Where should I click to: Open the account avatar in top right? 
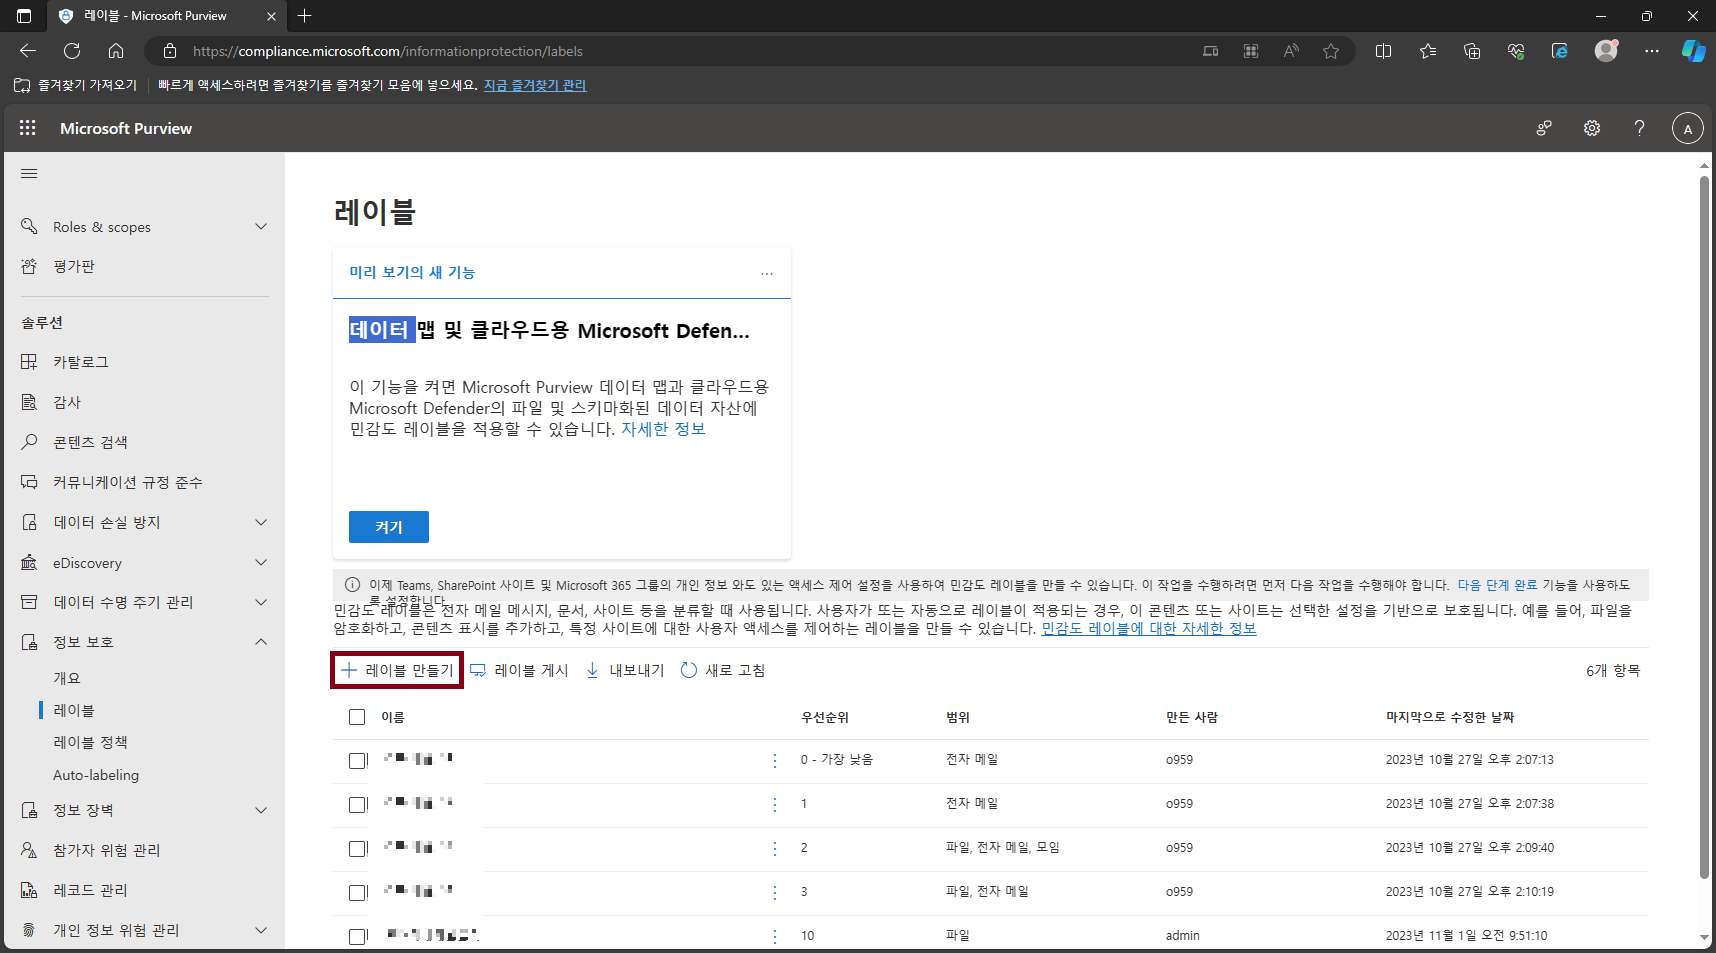(x=1687, y=128)
